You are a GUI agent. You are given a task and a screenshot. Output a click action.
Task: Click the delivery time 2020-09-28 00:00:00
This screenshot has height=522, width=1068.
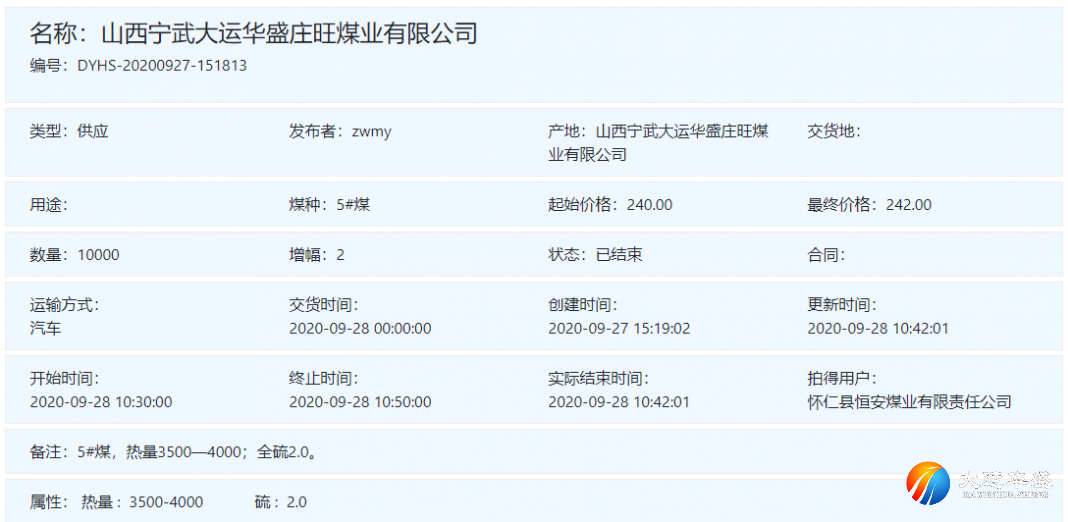click(360, 328)
